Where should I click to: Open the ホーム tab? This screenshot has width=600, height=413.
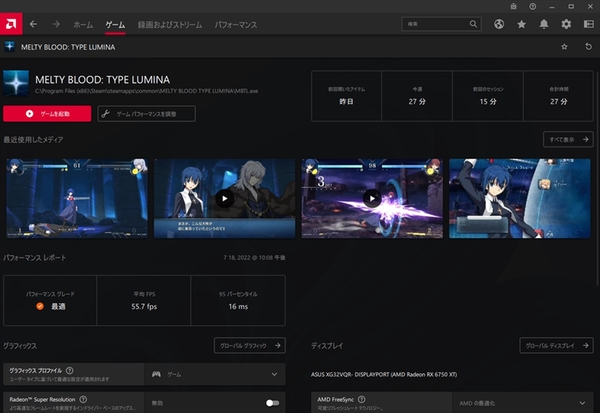coord(83,25)
